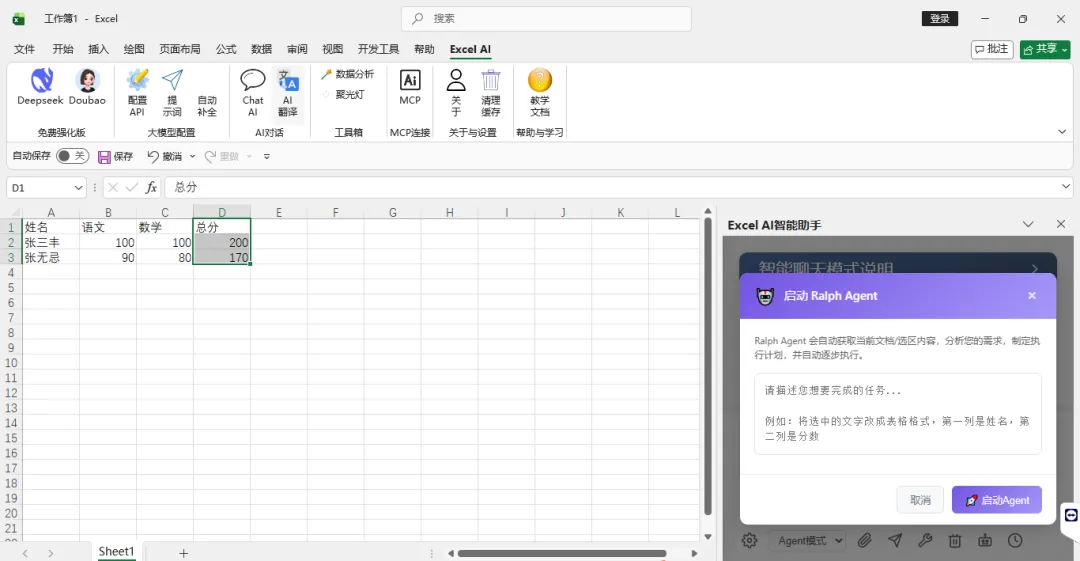Click the trash icon in assistant toolbar

[955, 541]
